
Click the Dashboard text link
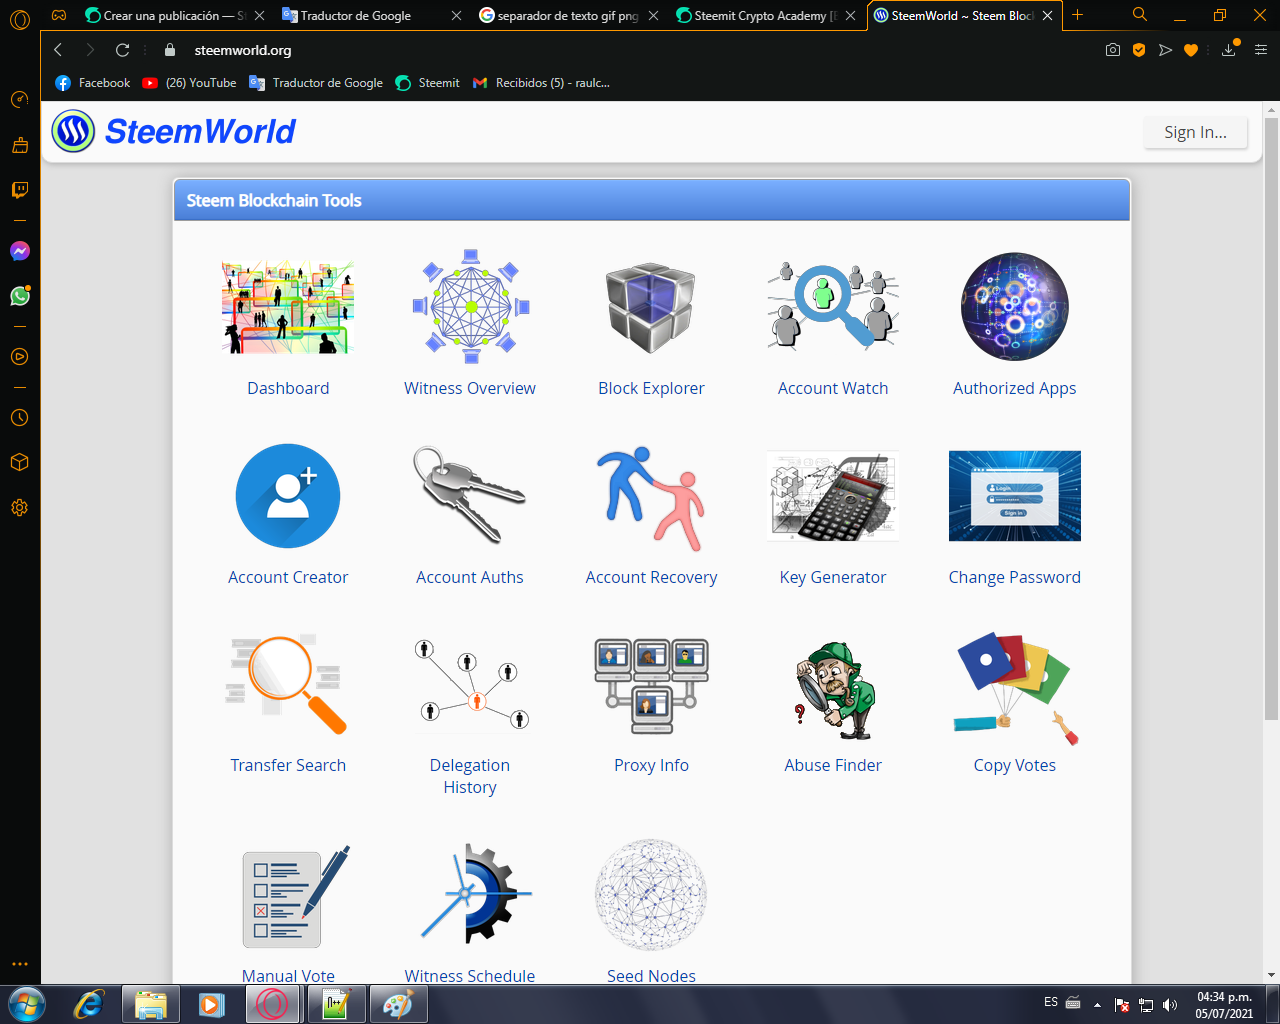[288, 388]
